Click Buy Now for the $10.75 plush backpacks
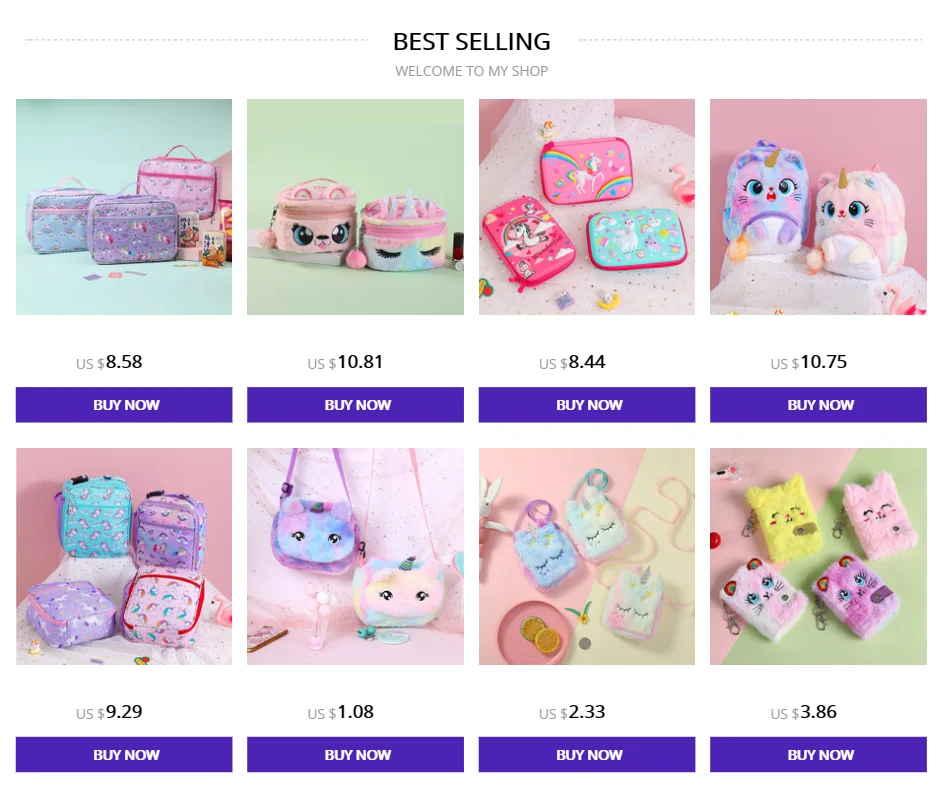Screen dimensions: 943x812 click(819, 405)
